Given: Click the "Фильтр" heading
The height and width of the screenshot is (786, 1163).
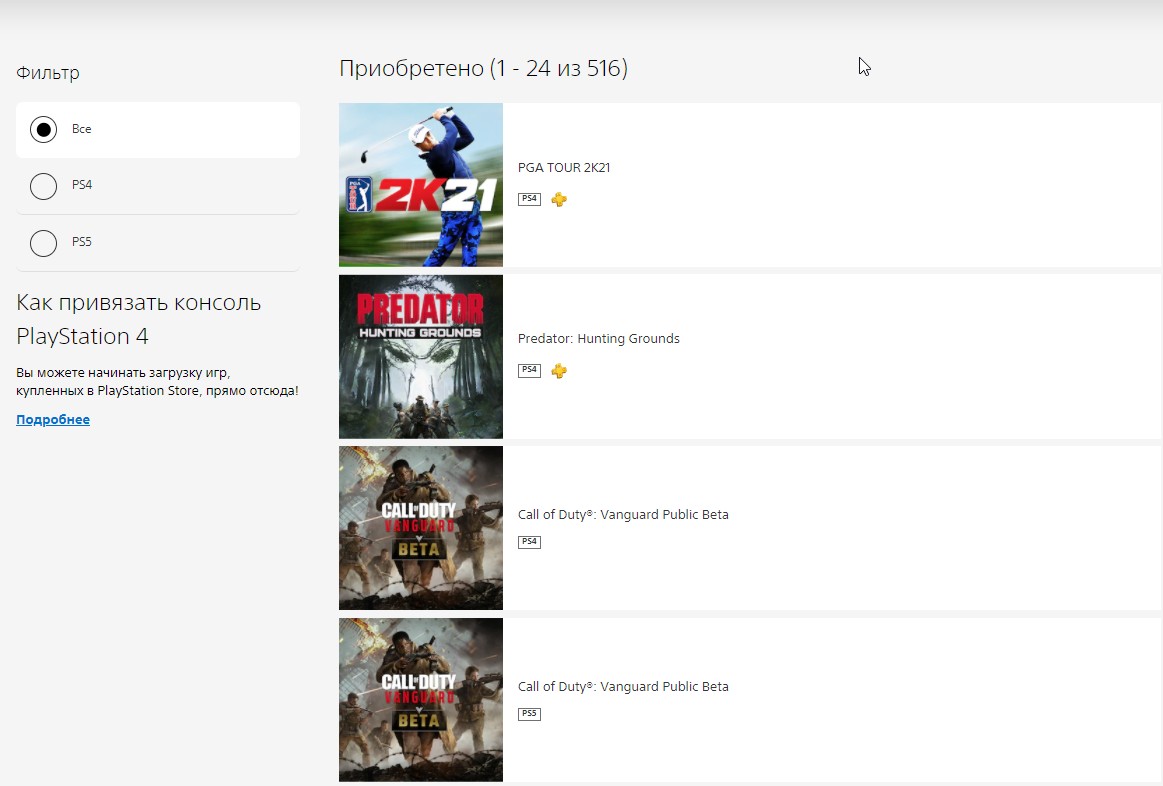Looking at the screenshot, I should click(x=47, y=73).
